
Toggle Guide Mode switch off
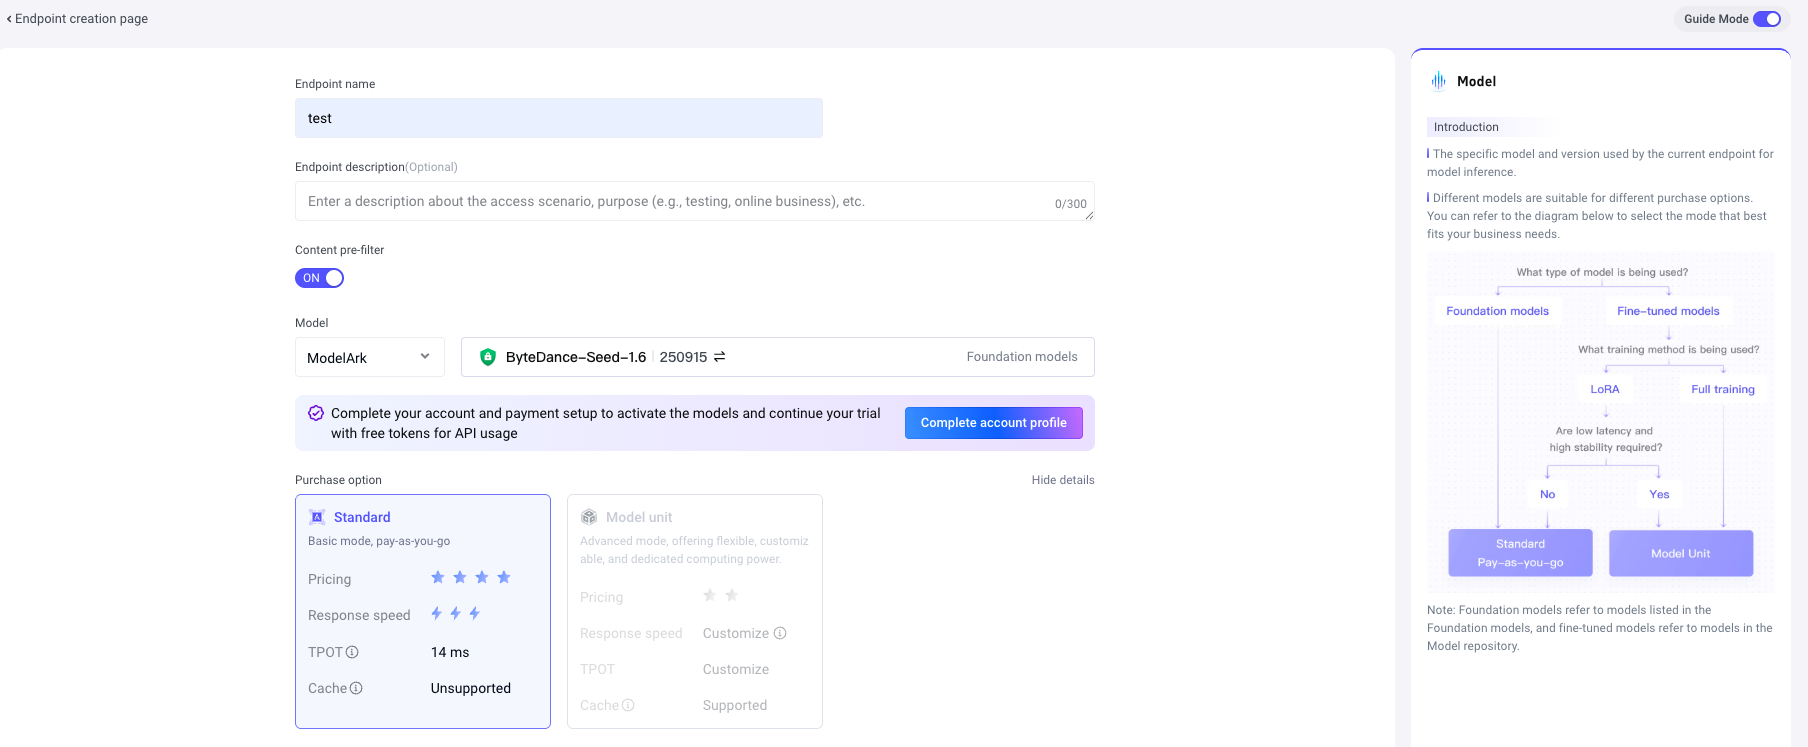click(x=1767, y=19)
